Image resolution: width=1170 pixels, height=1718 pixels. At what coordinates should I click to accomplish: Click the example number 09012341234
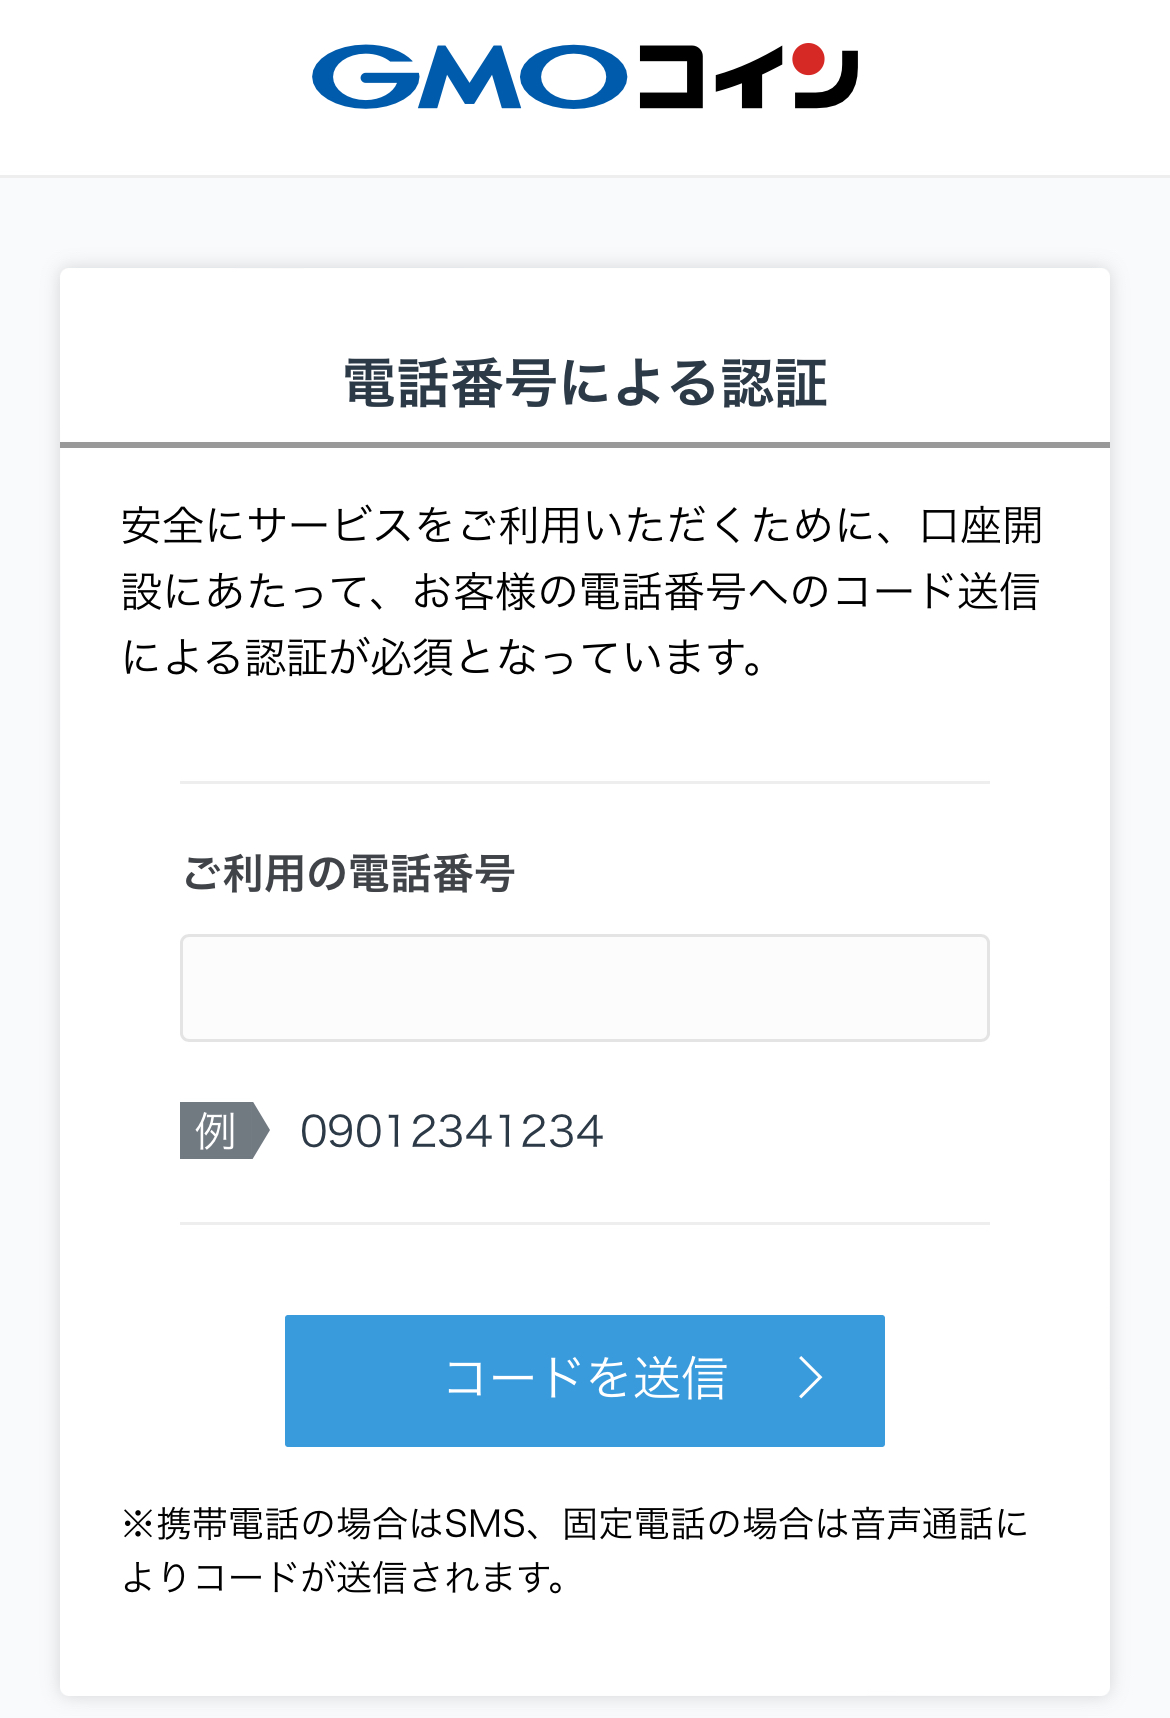(x=451, y=1132)
